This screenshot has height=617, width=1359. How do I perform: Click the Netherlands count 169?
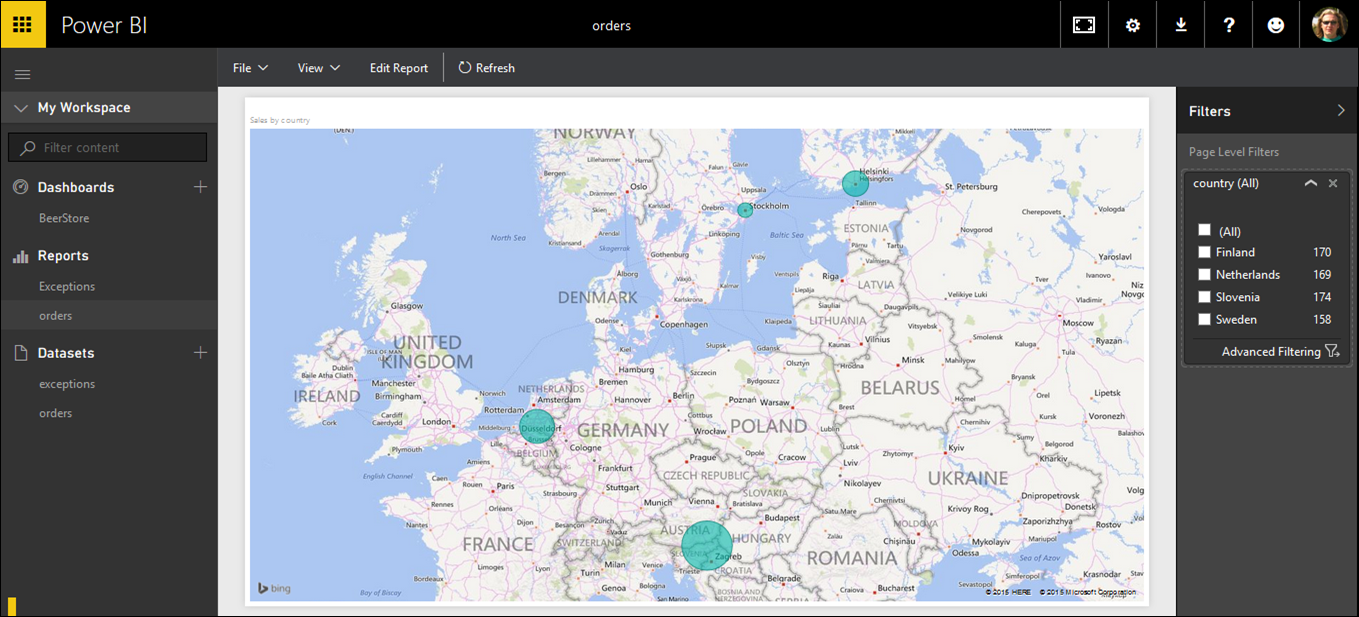coord(1322,274)
